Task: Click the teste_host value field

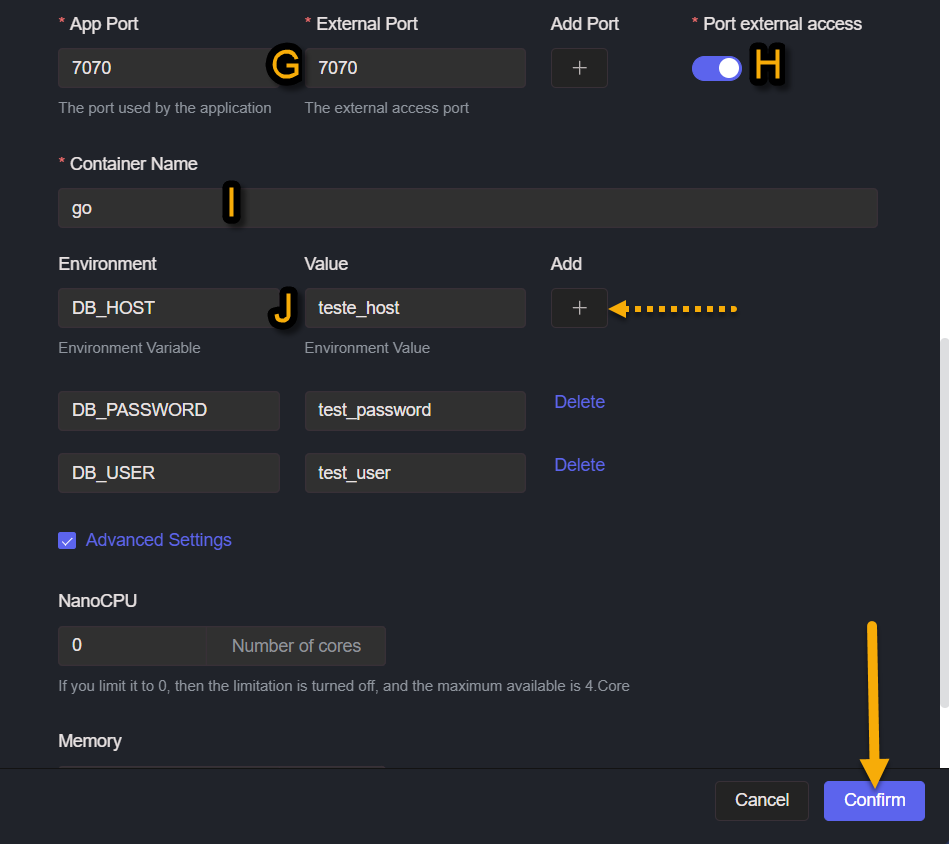Action: click(415, 308)
